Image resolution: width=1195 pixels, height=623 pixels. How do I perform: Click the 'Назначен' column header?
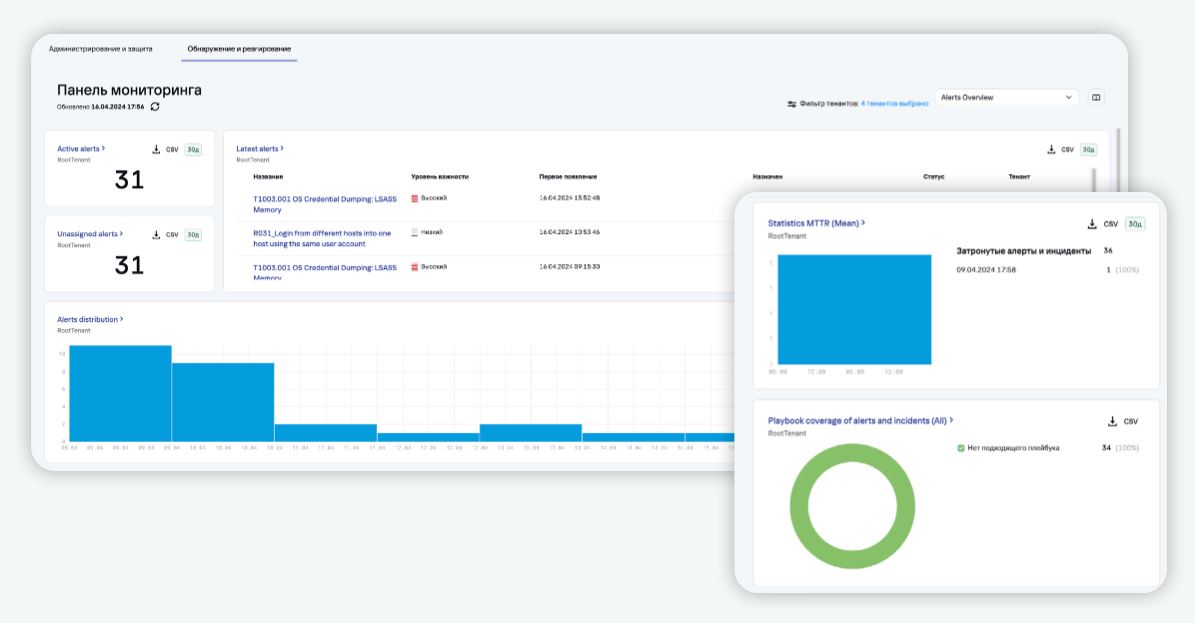[767, 177]
